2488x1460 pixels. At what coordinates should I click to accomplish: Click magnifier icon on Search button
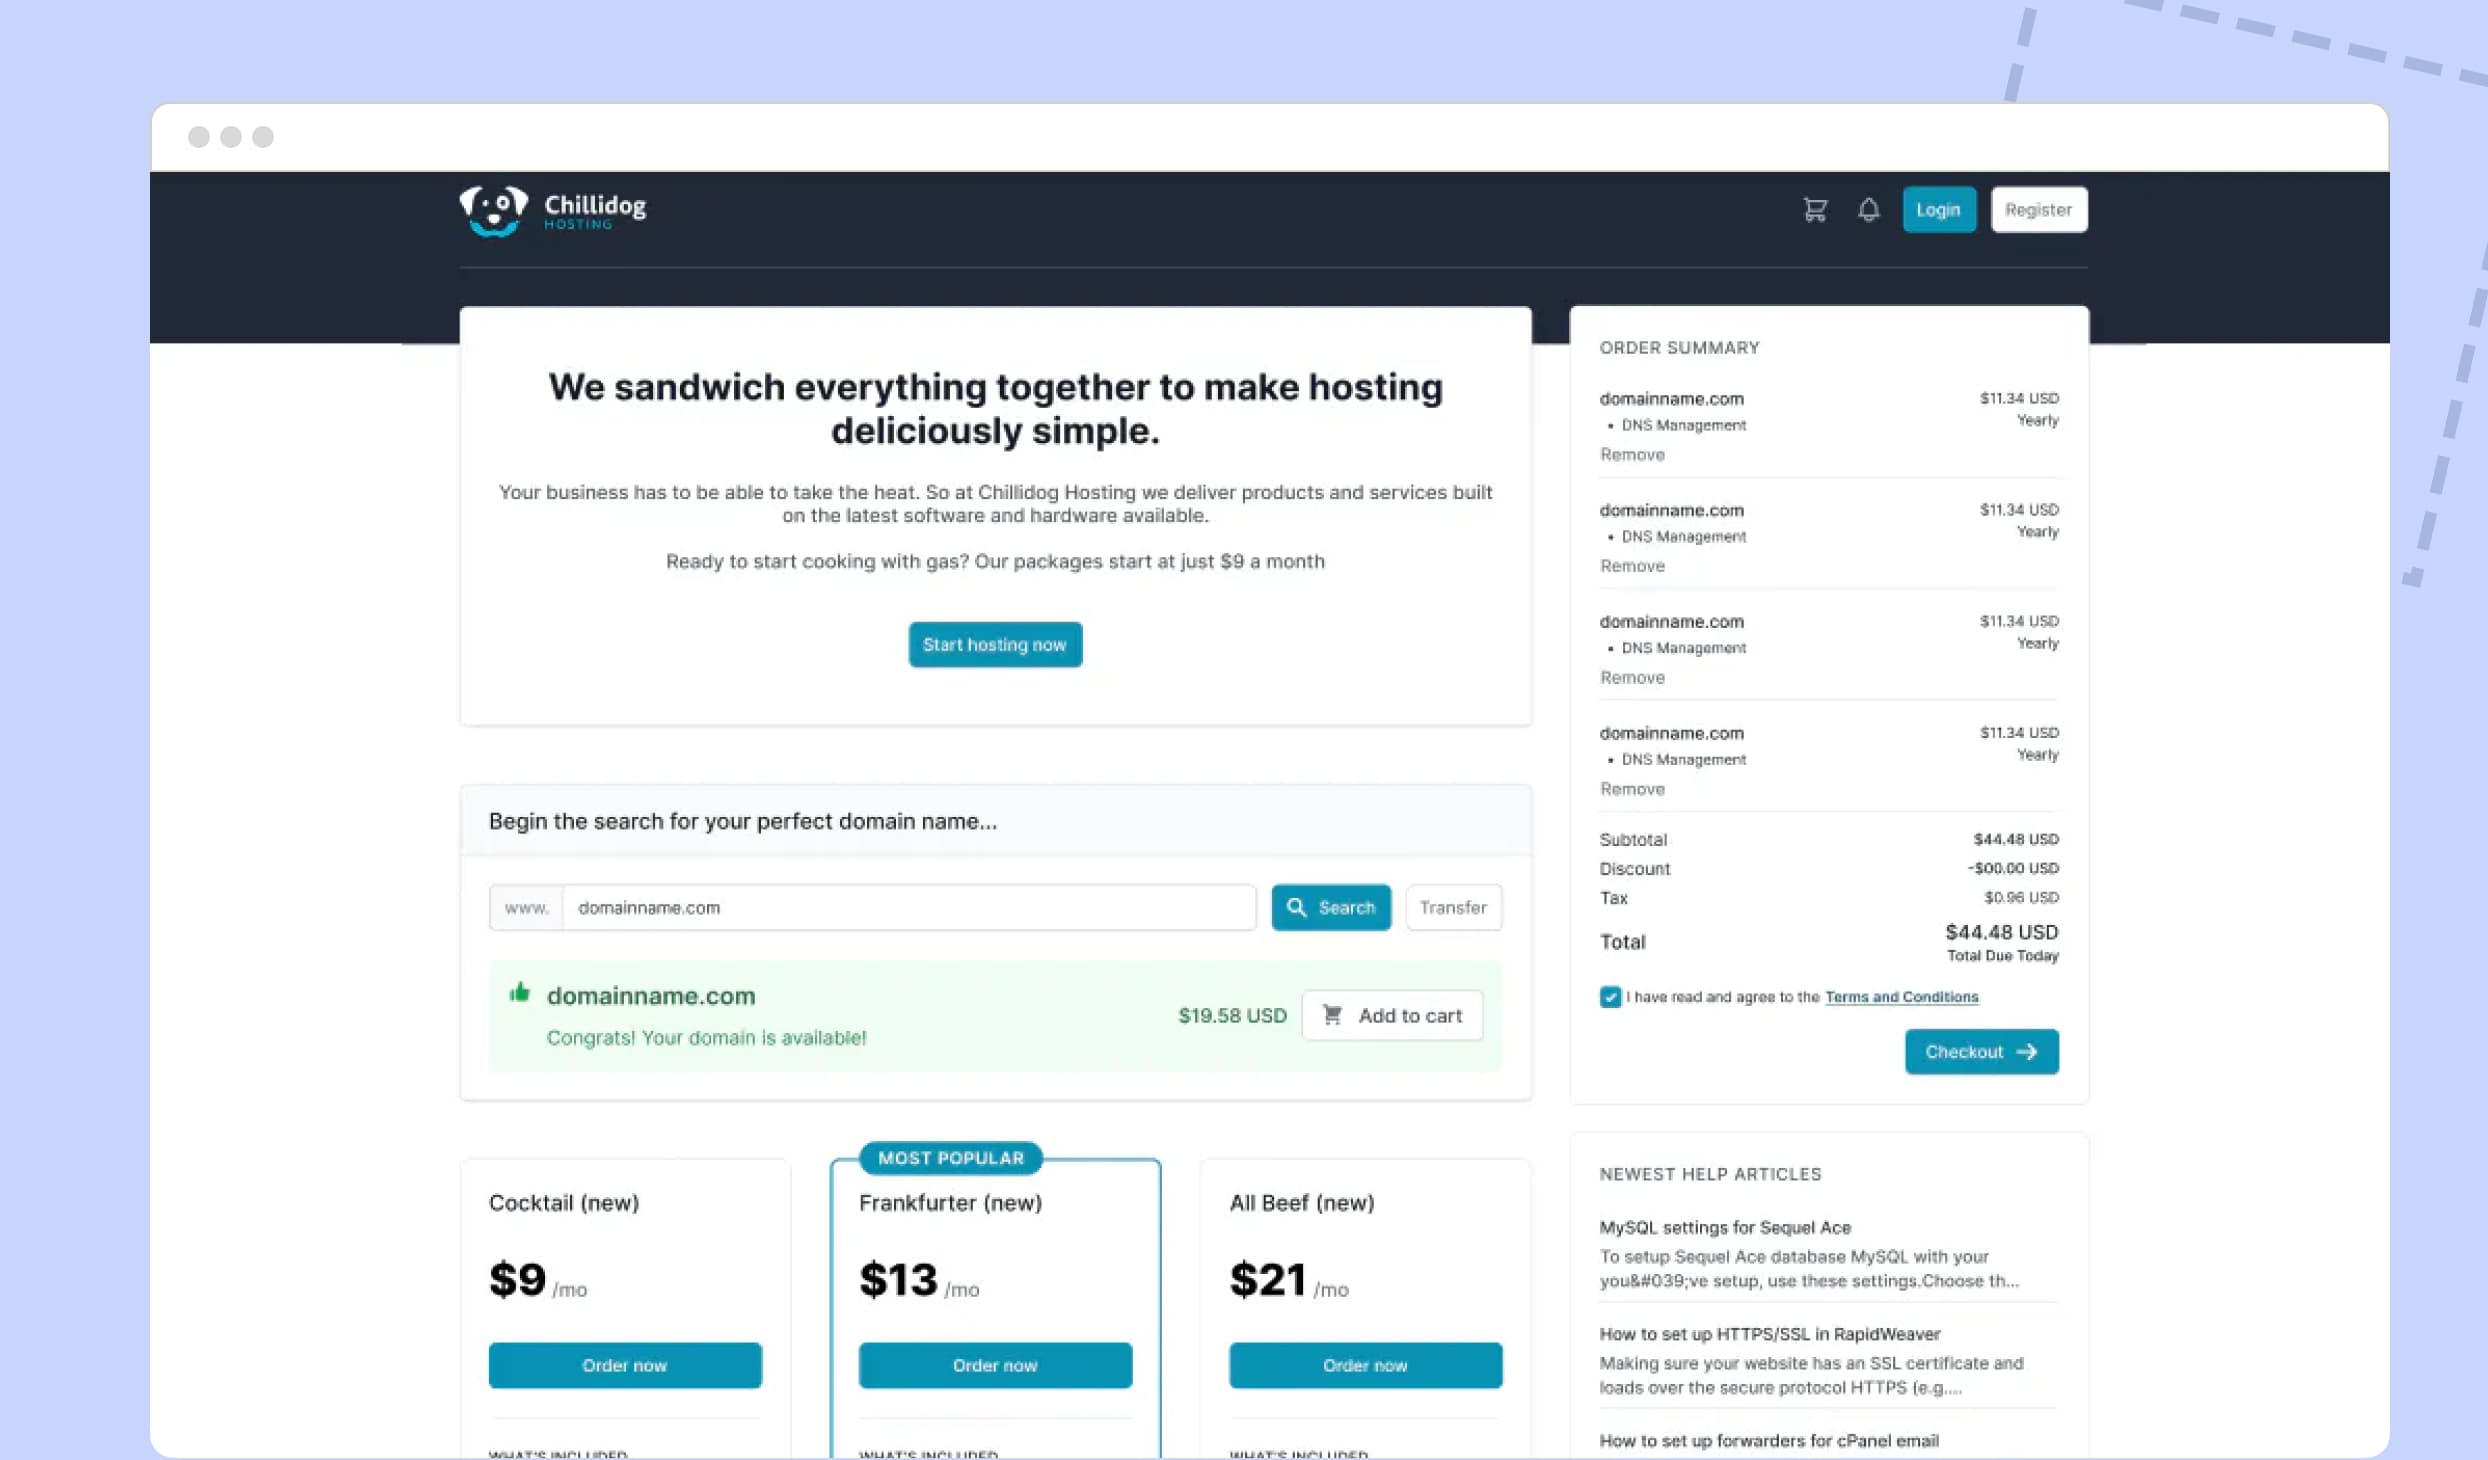click(1296, 907)
